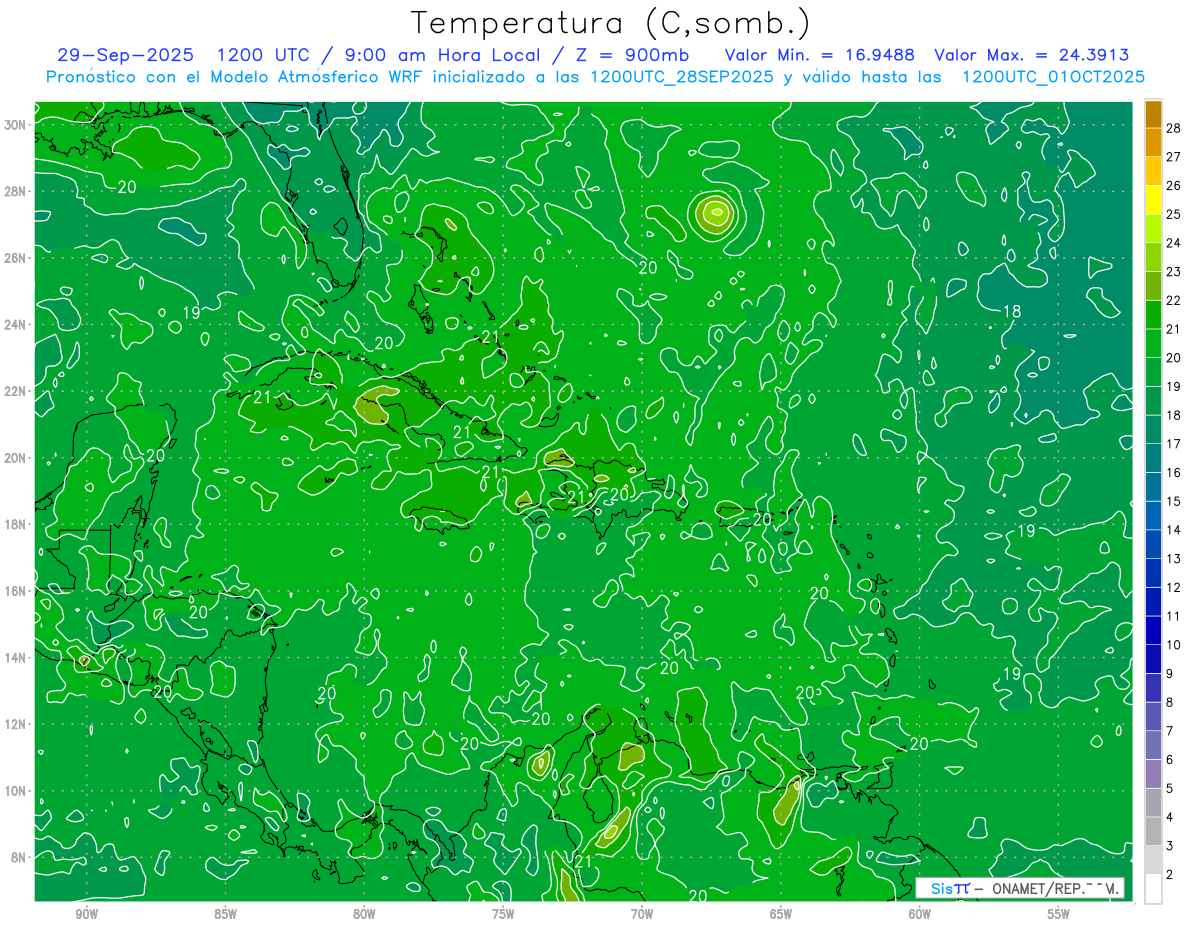The height and width of the screenshot is (927, 1200).
Task: Click the yellow swatch between 25 and 26
Action: (1153, 199)
